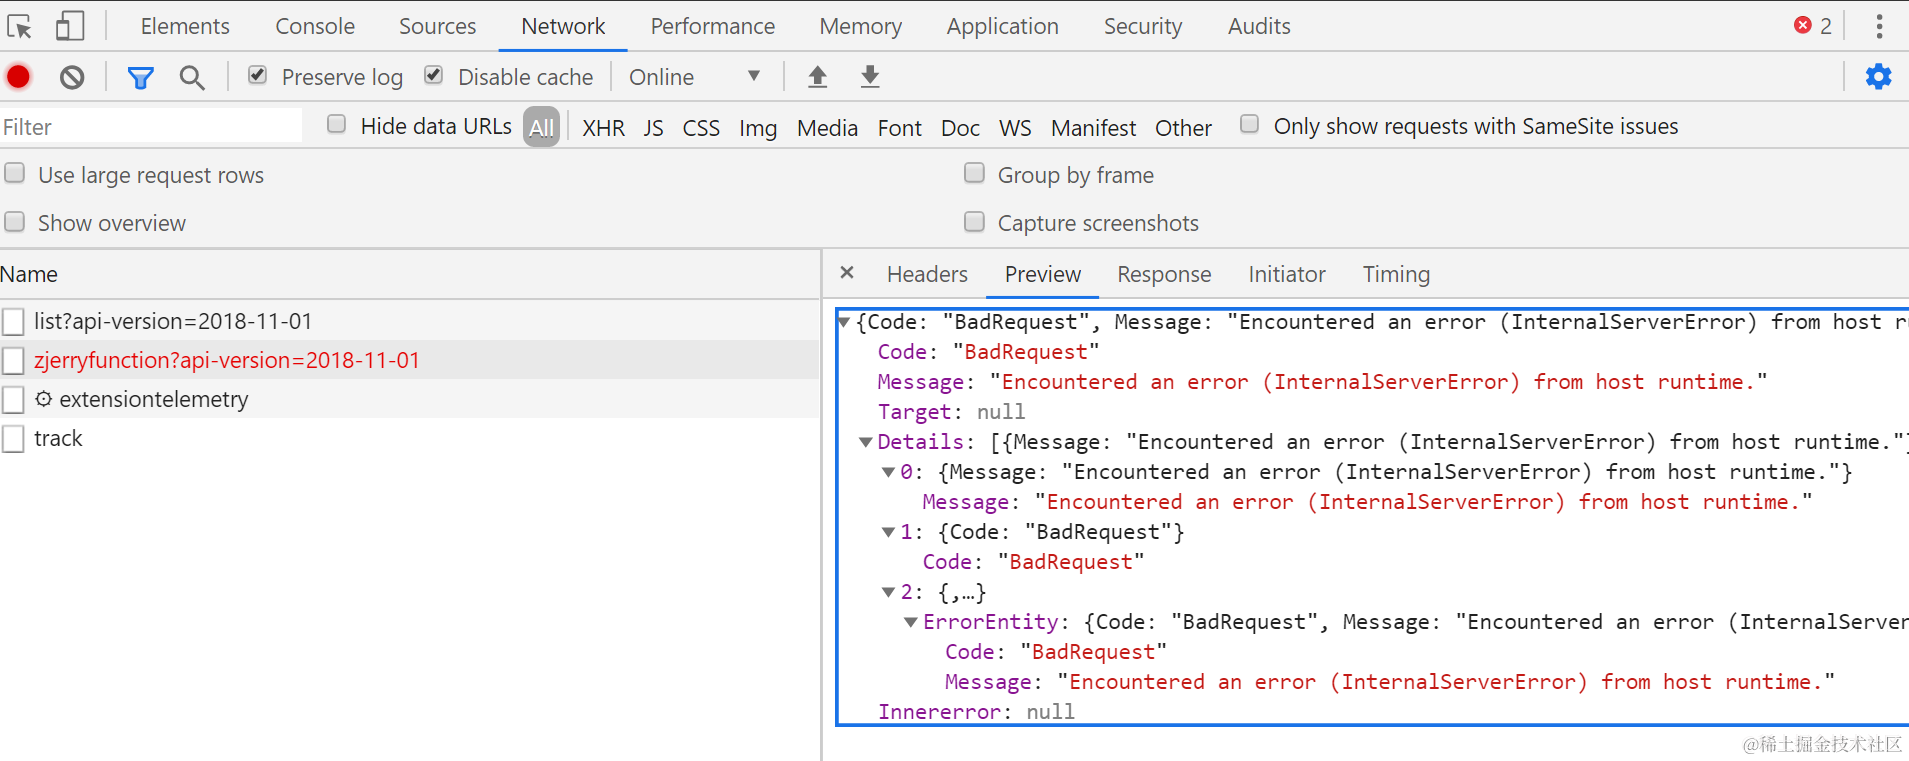Collapse the Details array
This screenshot has width=1909, height=761.
[866, 442]
